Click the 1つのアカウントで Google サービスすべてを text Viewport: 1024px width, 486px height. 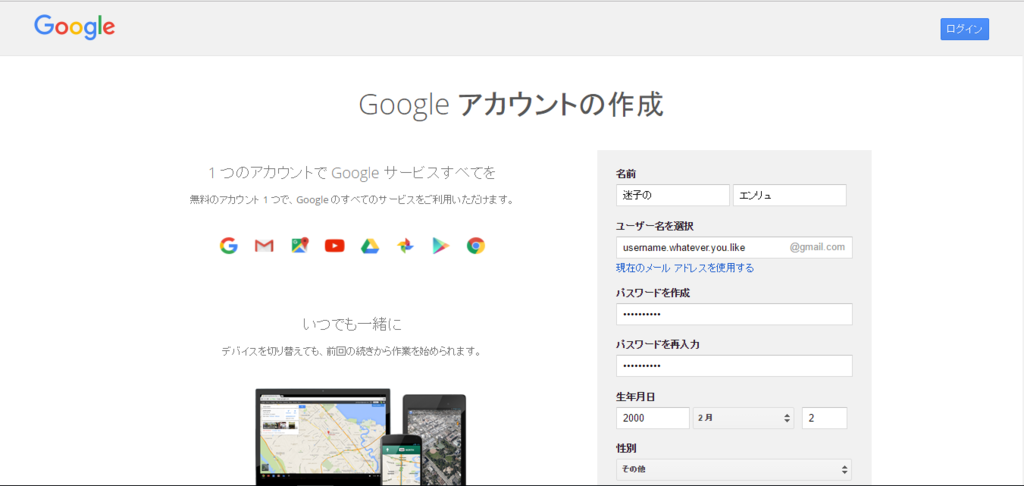[352, 173]
